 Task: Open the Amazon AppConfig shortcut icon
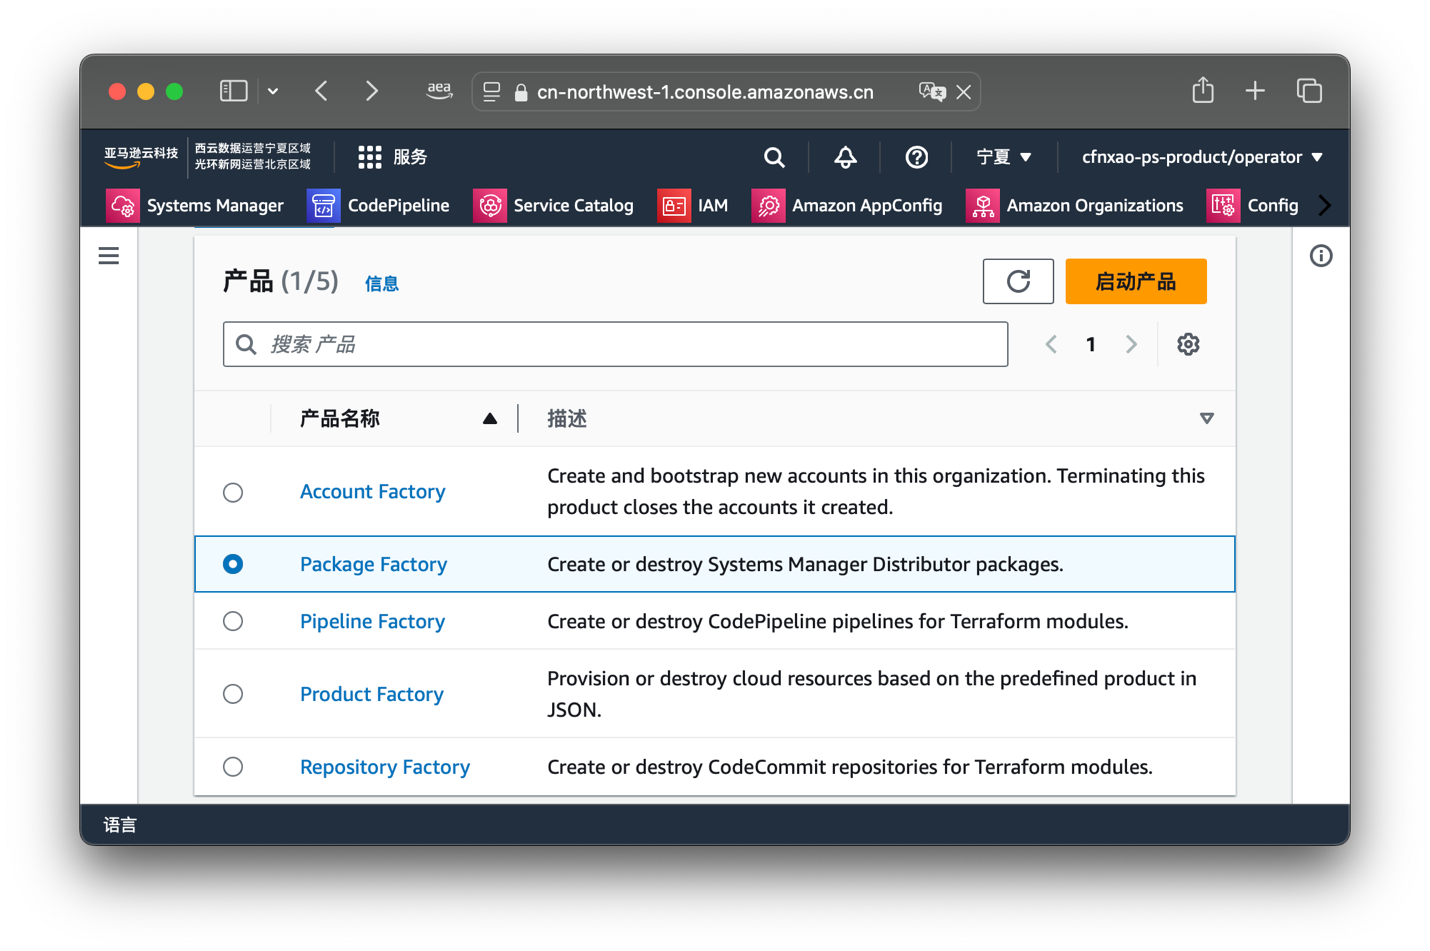(768, 206)
